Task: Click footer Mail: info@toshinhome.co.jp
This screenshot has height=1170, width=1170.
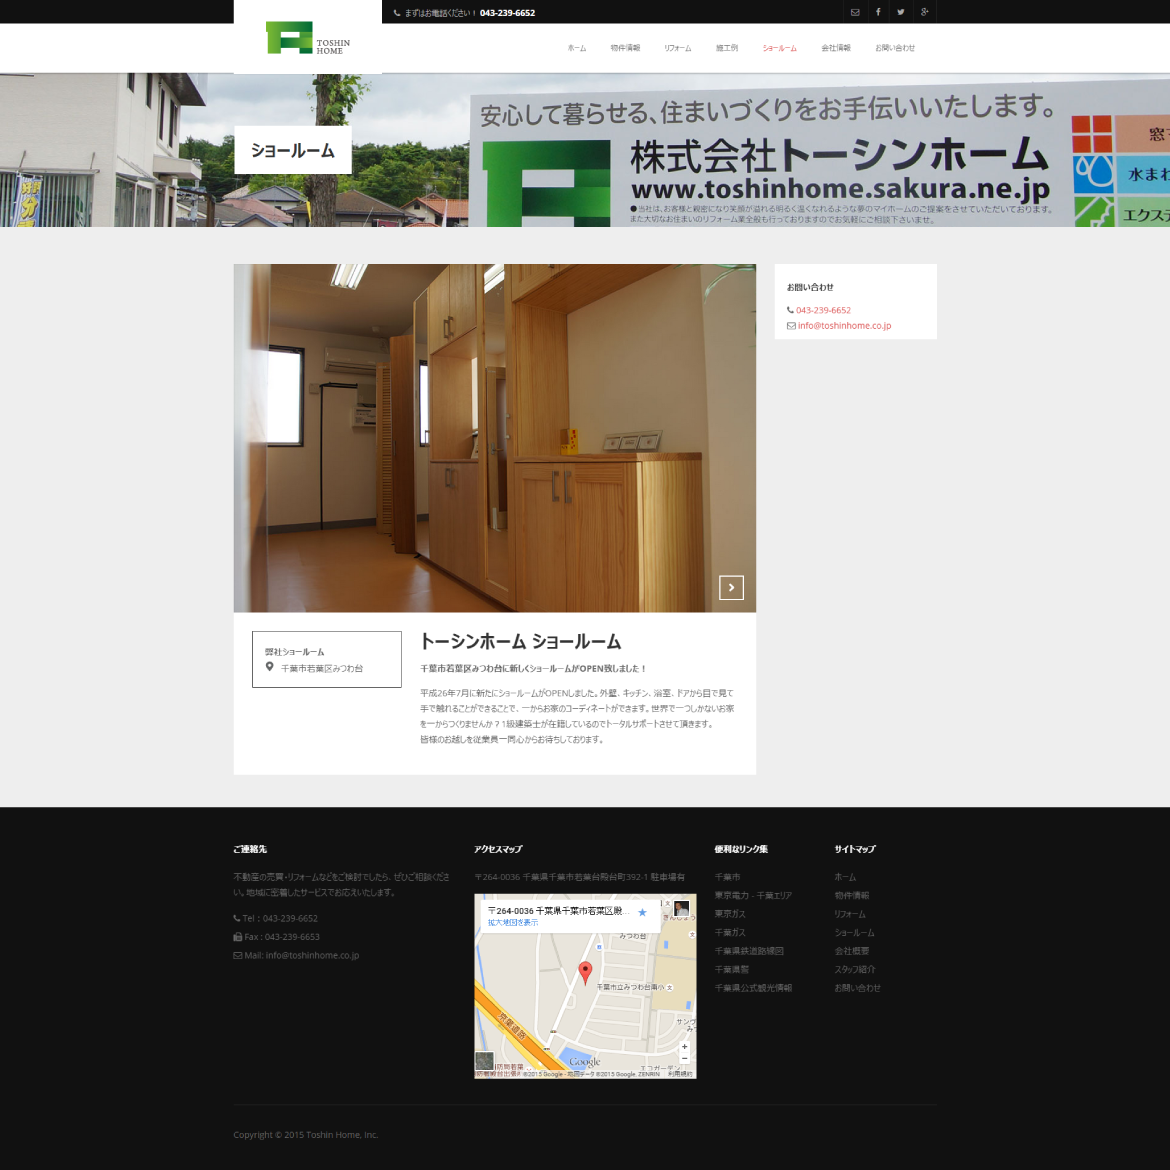Action: [301, 956]
